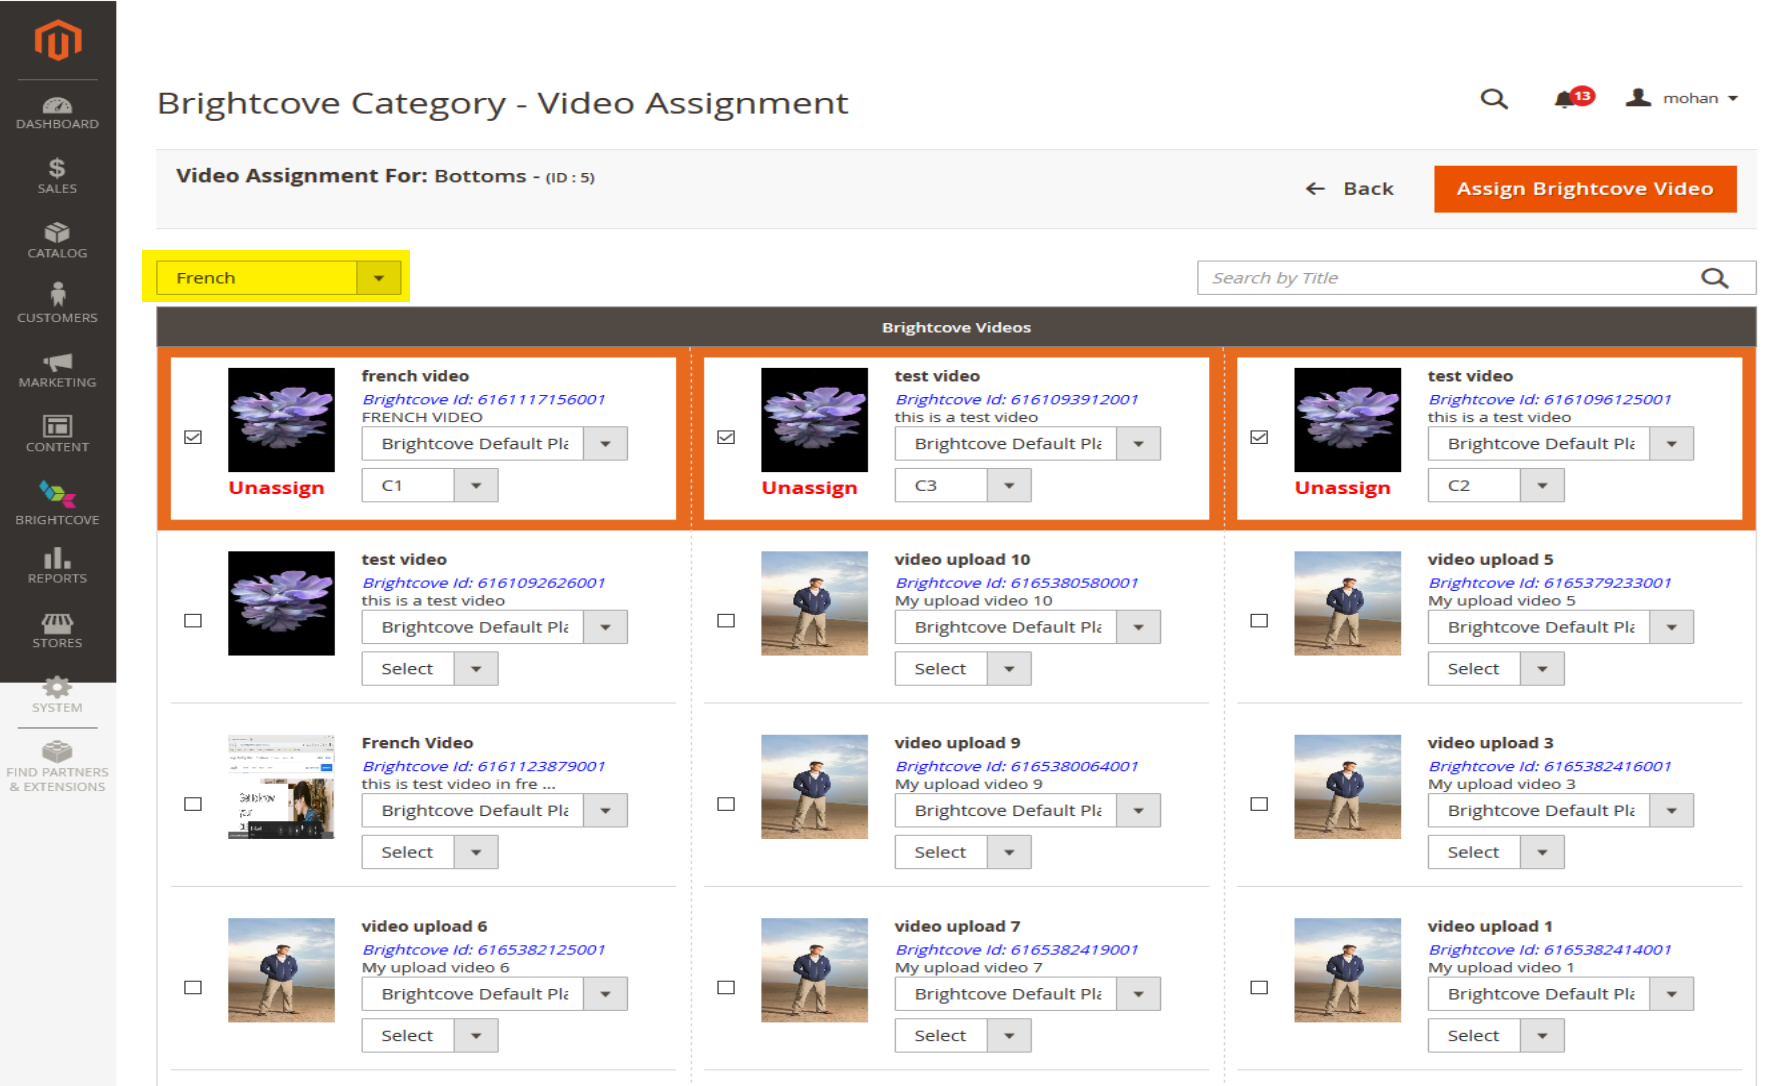Open the mohan account menu
The width and height of the screenshot is (1768, 1086).
(x=1689, y=98)
